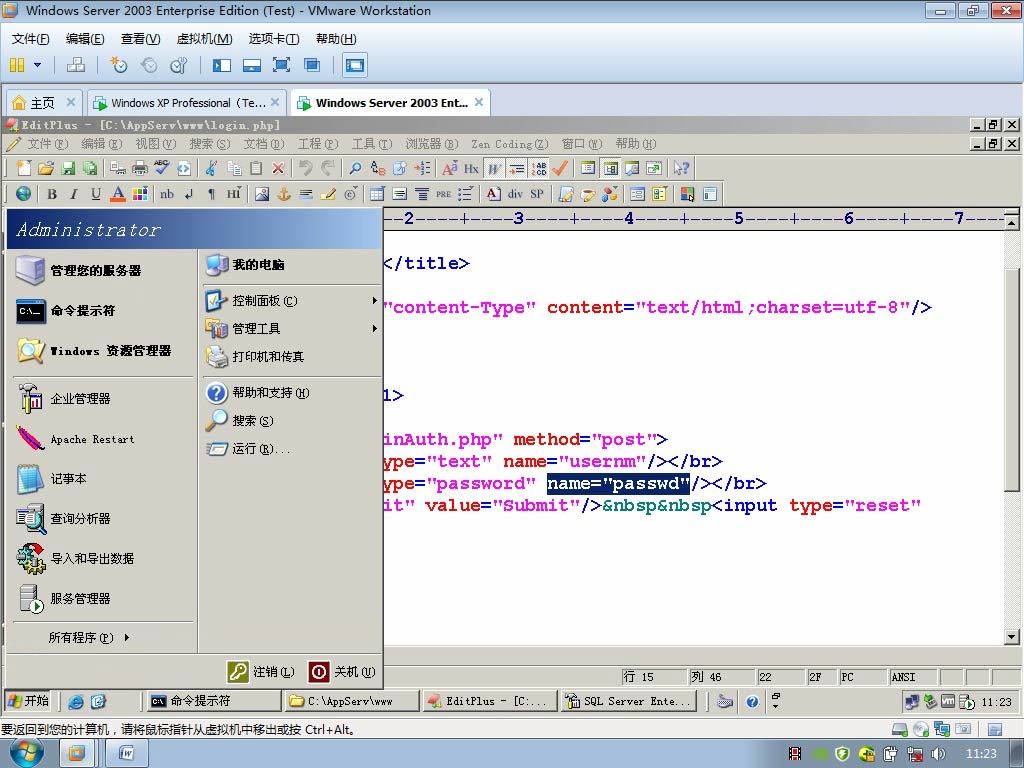
Task: Expand 控制面板(C) submenu in Start menu
Action: tap(293, 300)
